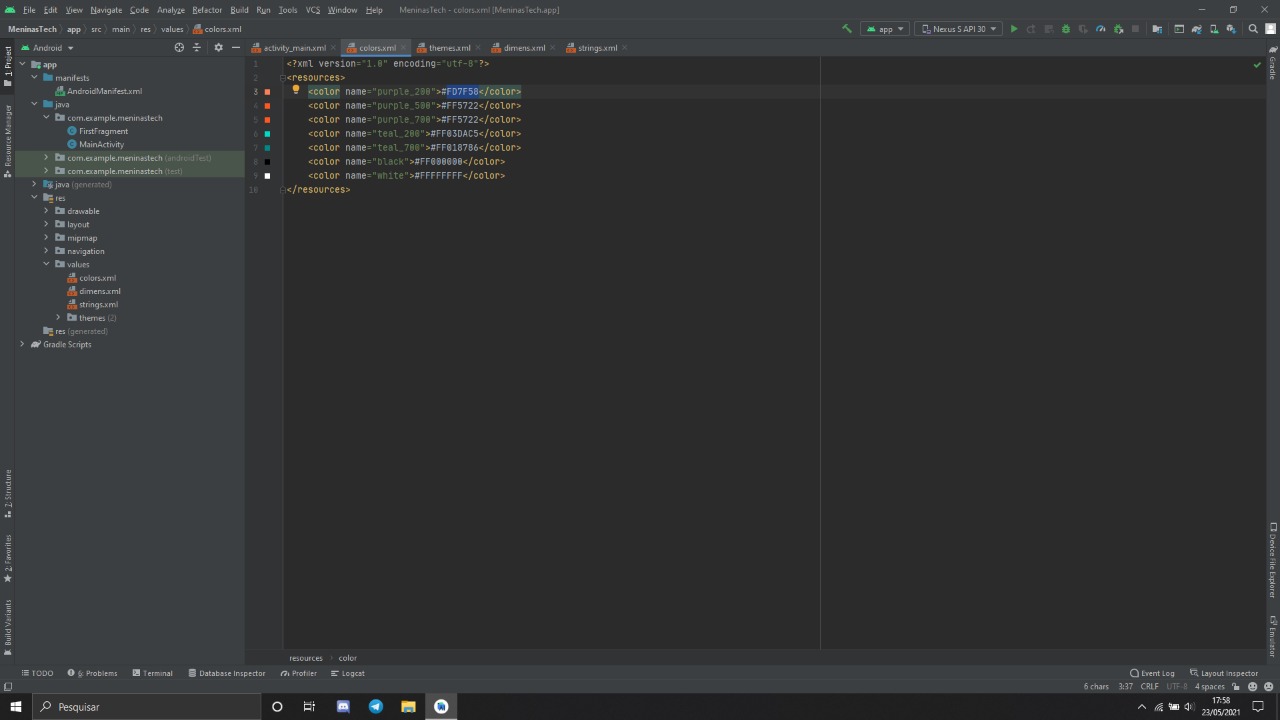Open File Explorer from the taskbar
Viewport: 1280px width, 720px height.
tap(408, 706)
